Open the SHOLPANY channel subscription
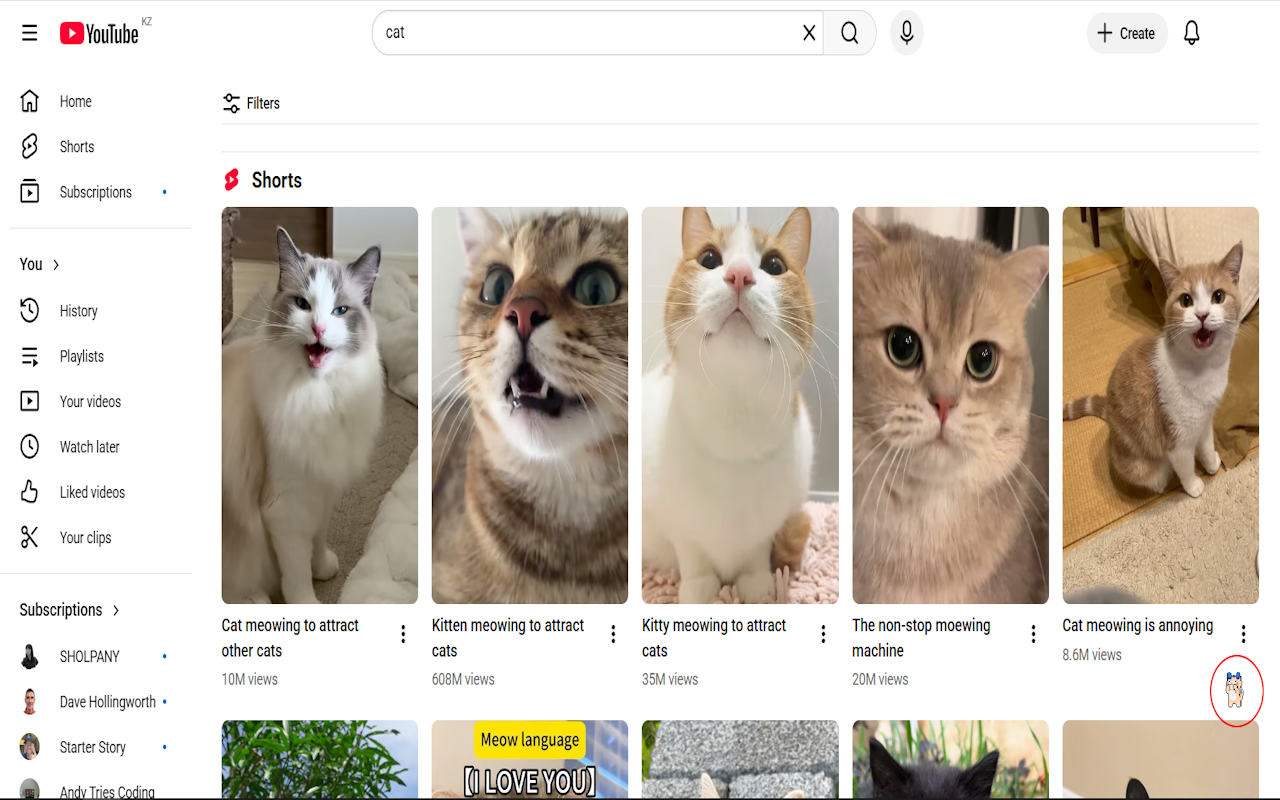 click(x=89, y=657)
